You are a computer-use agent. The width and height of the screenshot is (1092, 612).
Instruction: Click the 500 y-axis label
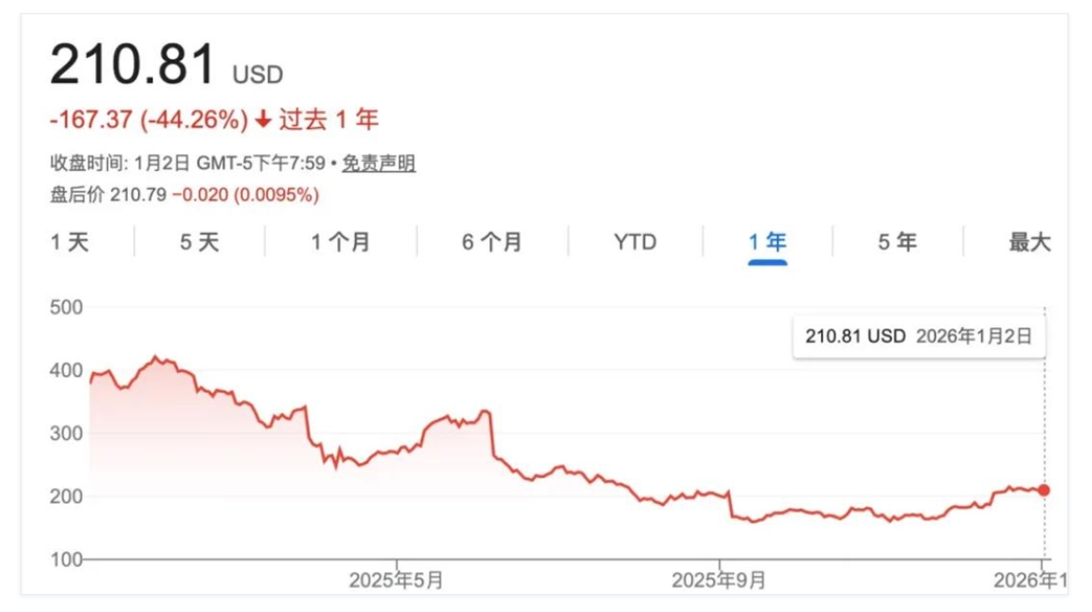pyautogui.click(x=64, y=307)
